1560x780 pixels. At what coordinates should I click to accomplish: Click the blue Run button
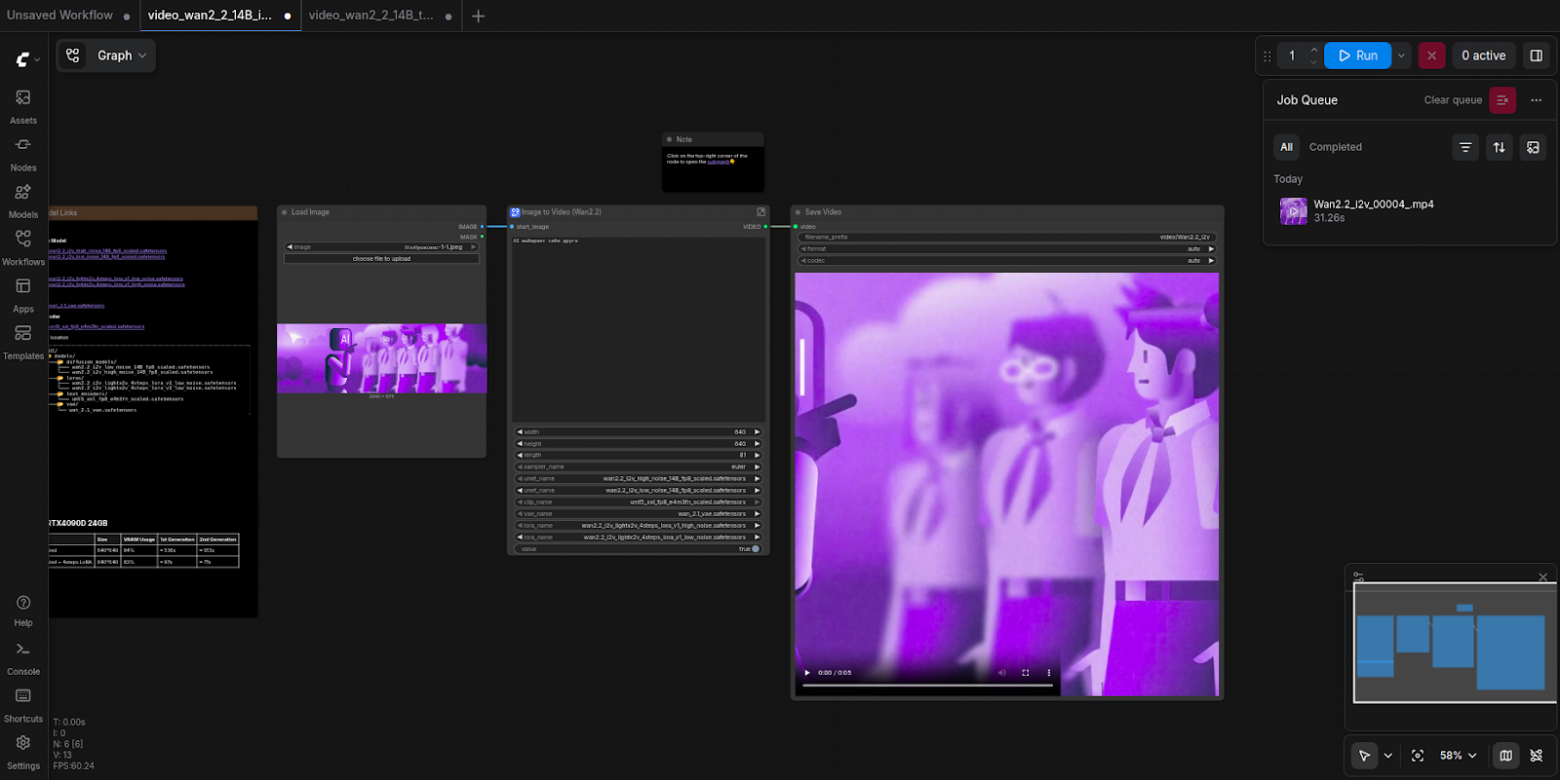[x=1357, y=56]
